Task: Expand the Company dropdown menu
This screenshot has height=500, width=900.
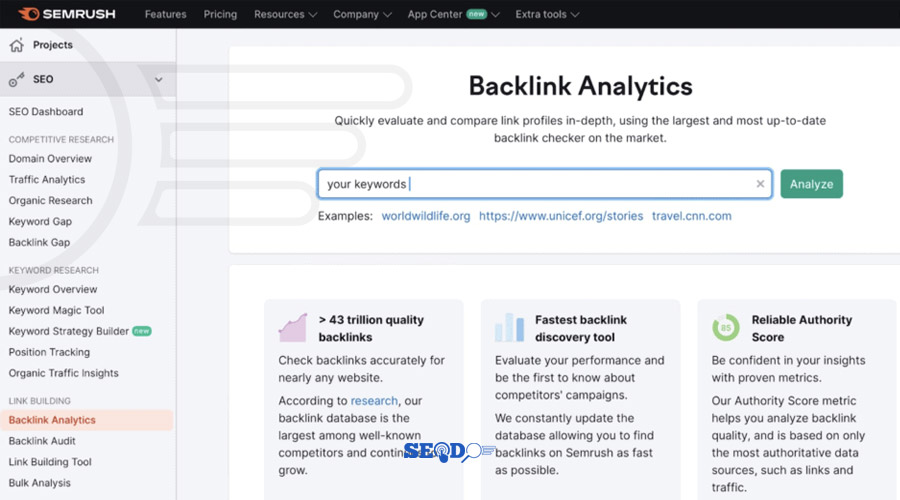Action: tap(362, 14)
